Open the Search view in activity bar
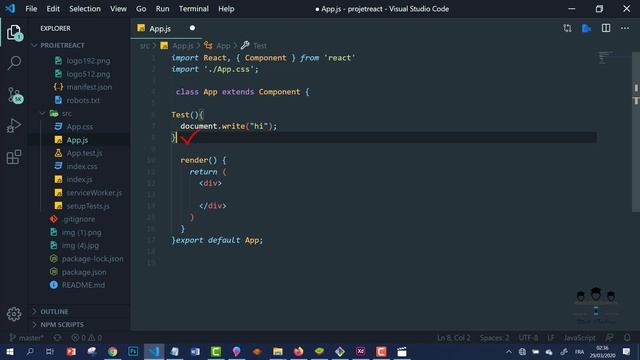Viewport: 640px width, 360px height. point(14,63)
